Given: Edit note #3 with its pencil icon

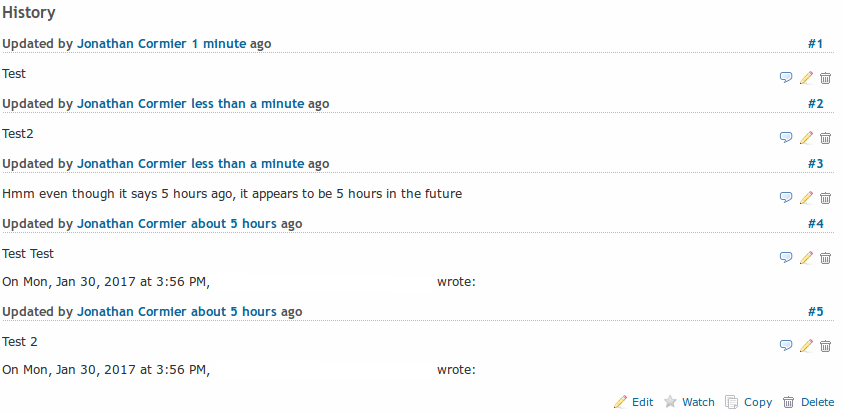Looking at the screenshot, I should click(806, 197).
